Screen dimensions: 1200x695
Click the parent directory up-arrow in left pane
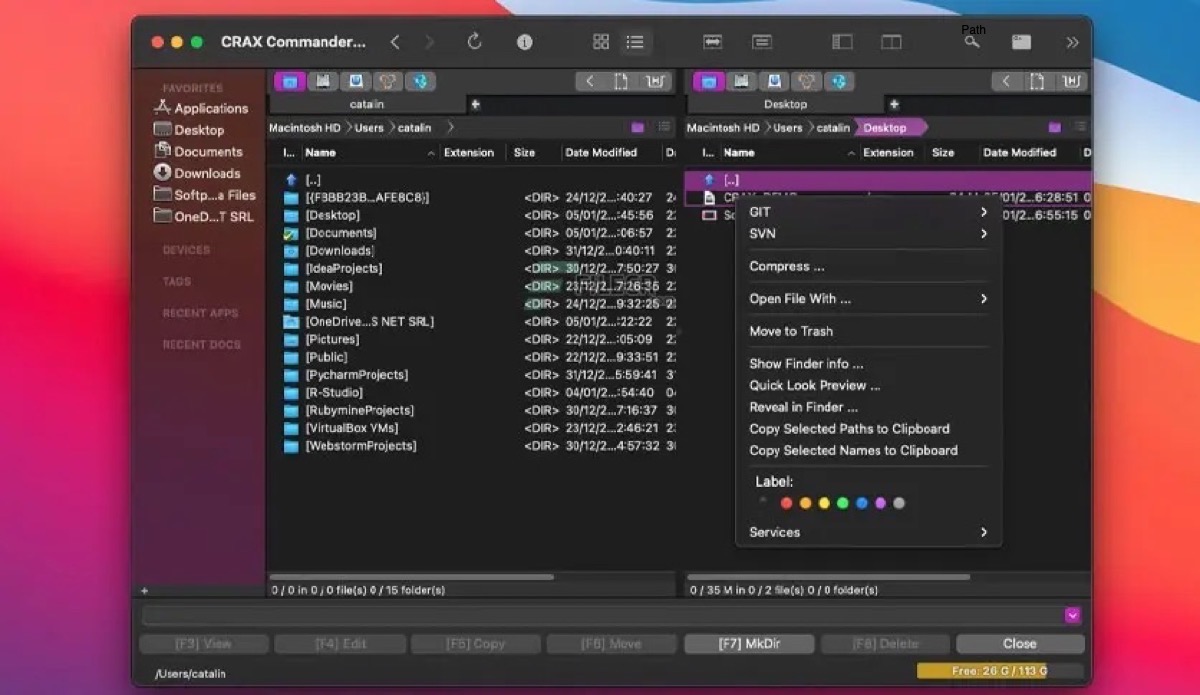pyautogui.click(x=291, y=180)
